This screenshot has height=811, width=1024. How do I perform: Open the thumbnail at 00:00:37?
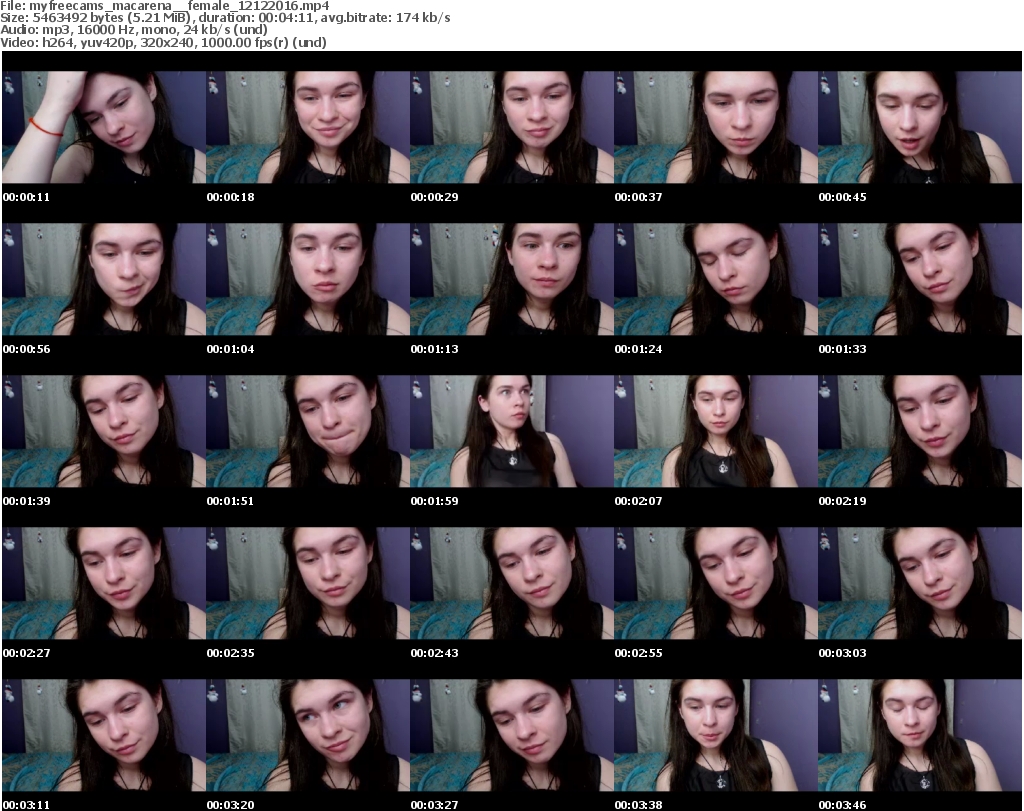(716, 127)
